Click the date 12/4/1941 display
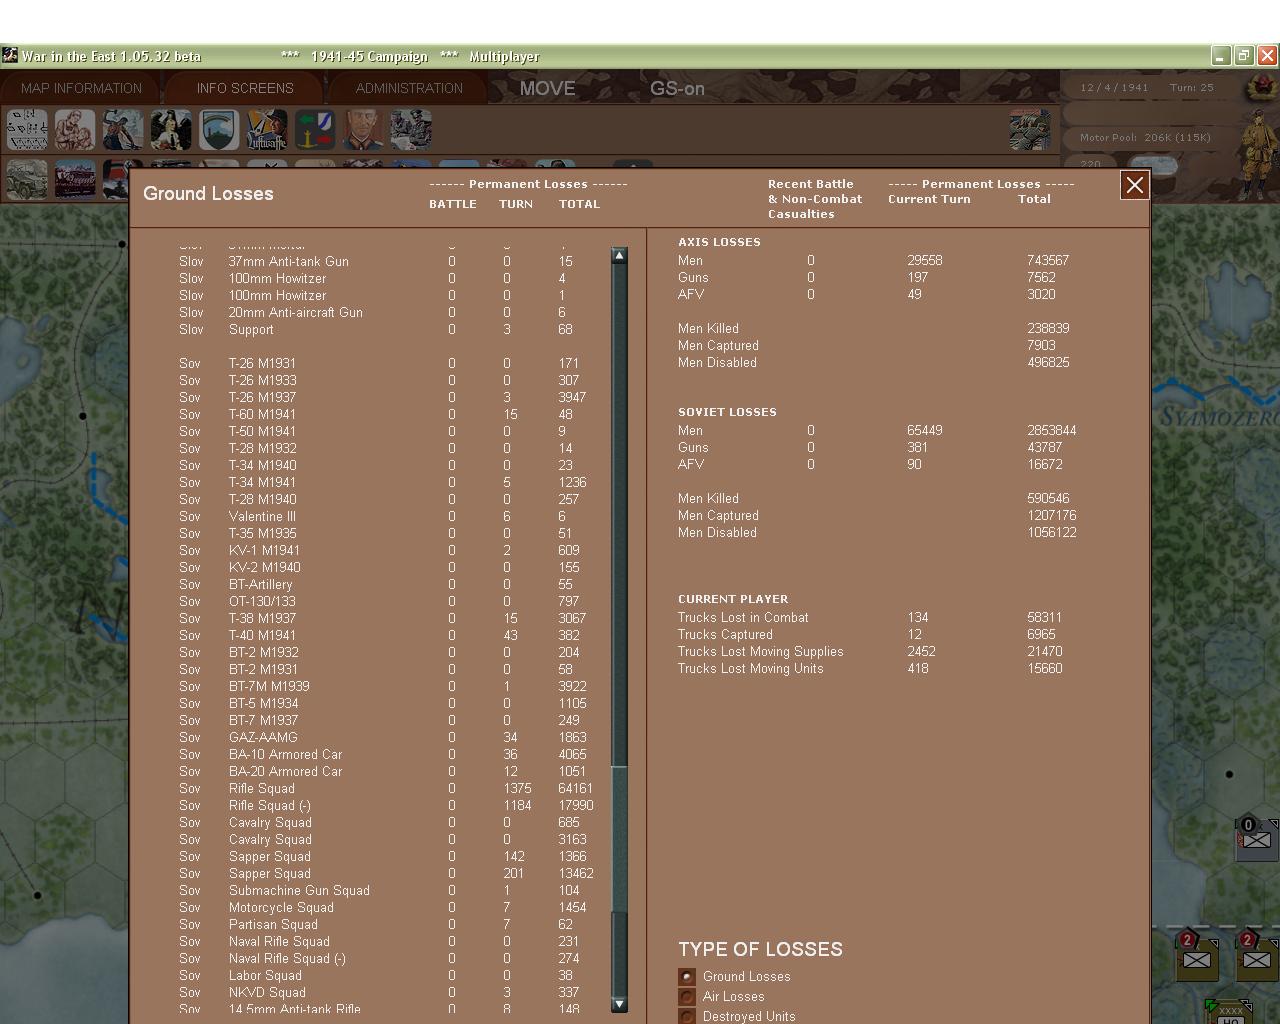The image size is (1280, 1024). (x=1114, y=87)
